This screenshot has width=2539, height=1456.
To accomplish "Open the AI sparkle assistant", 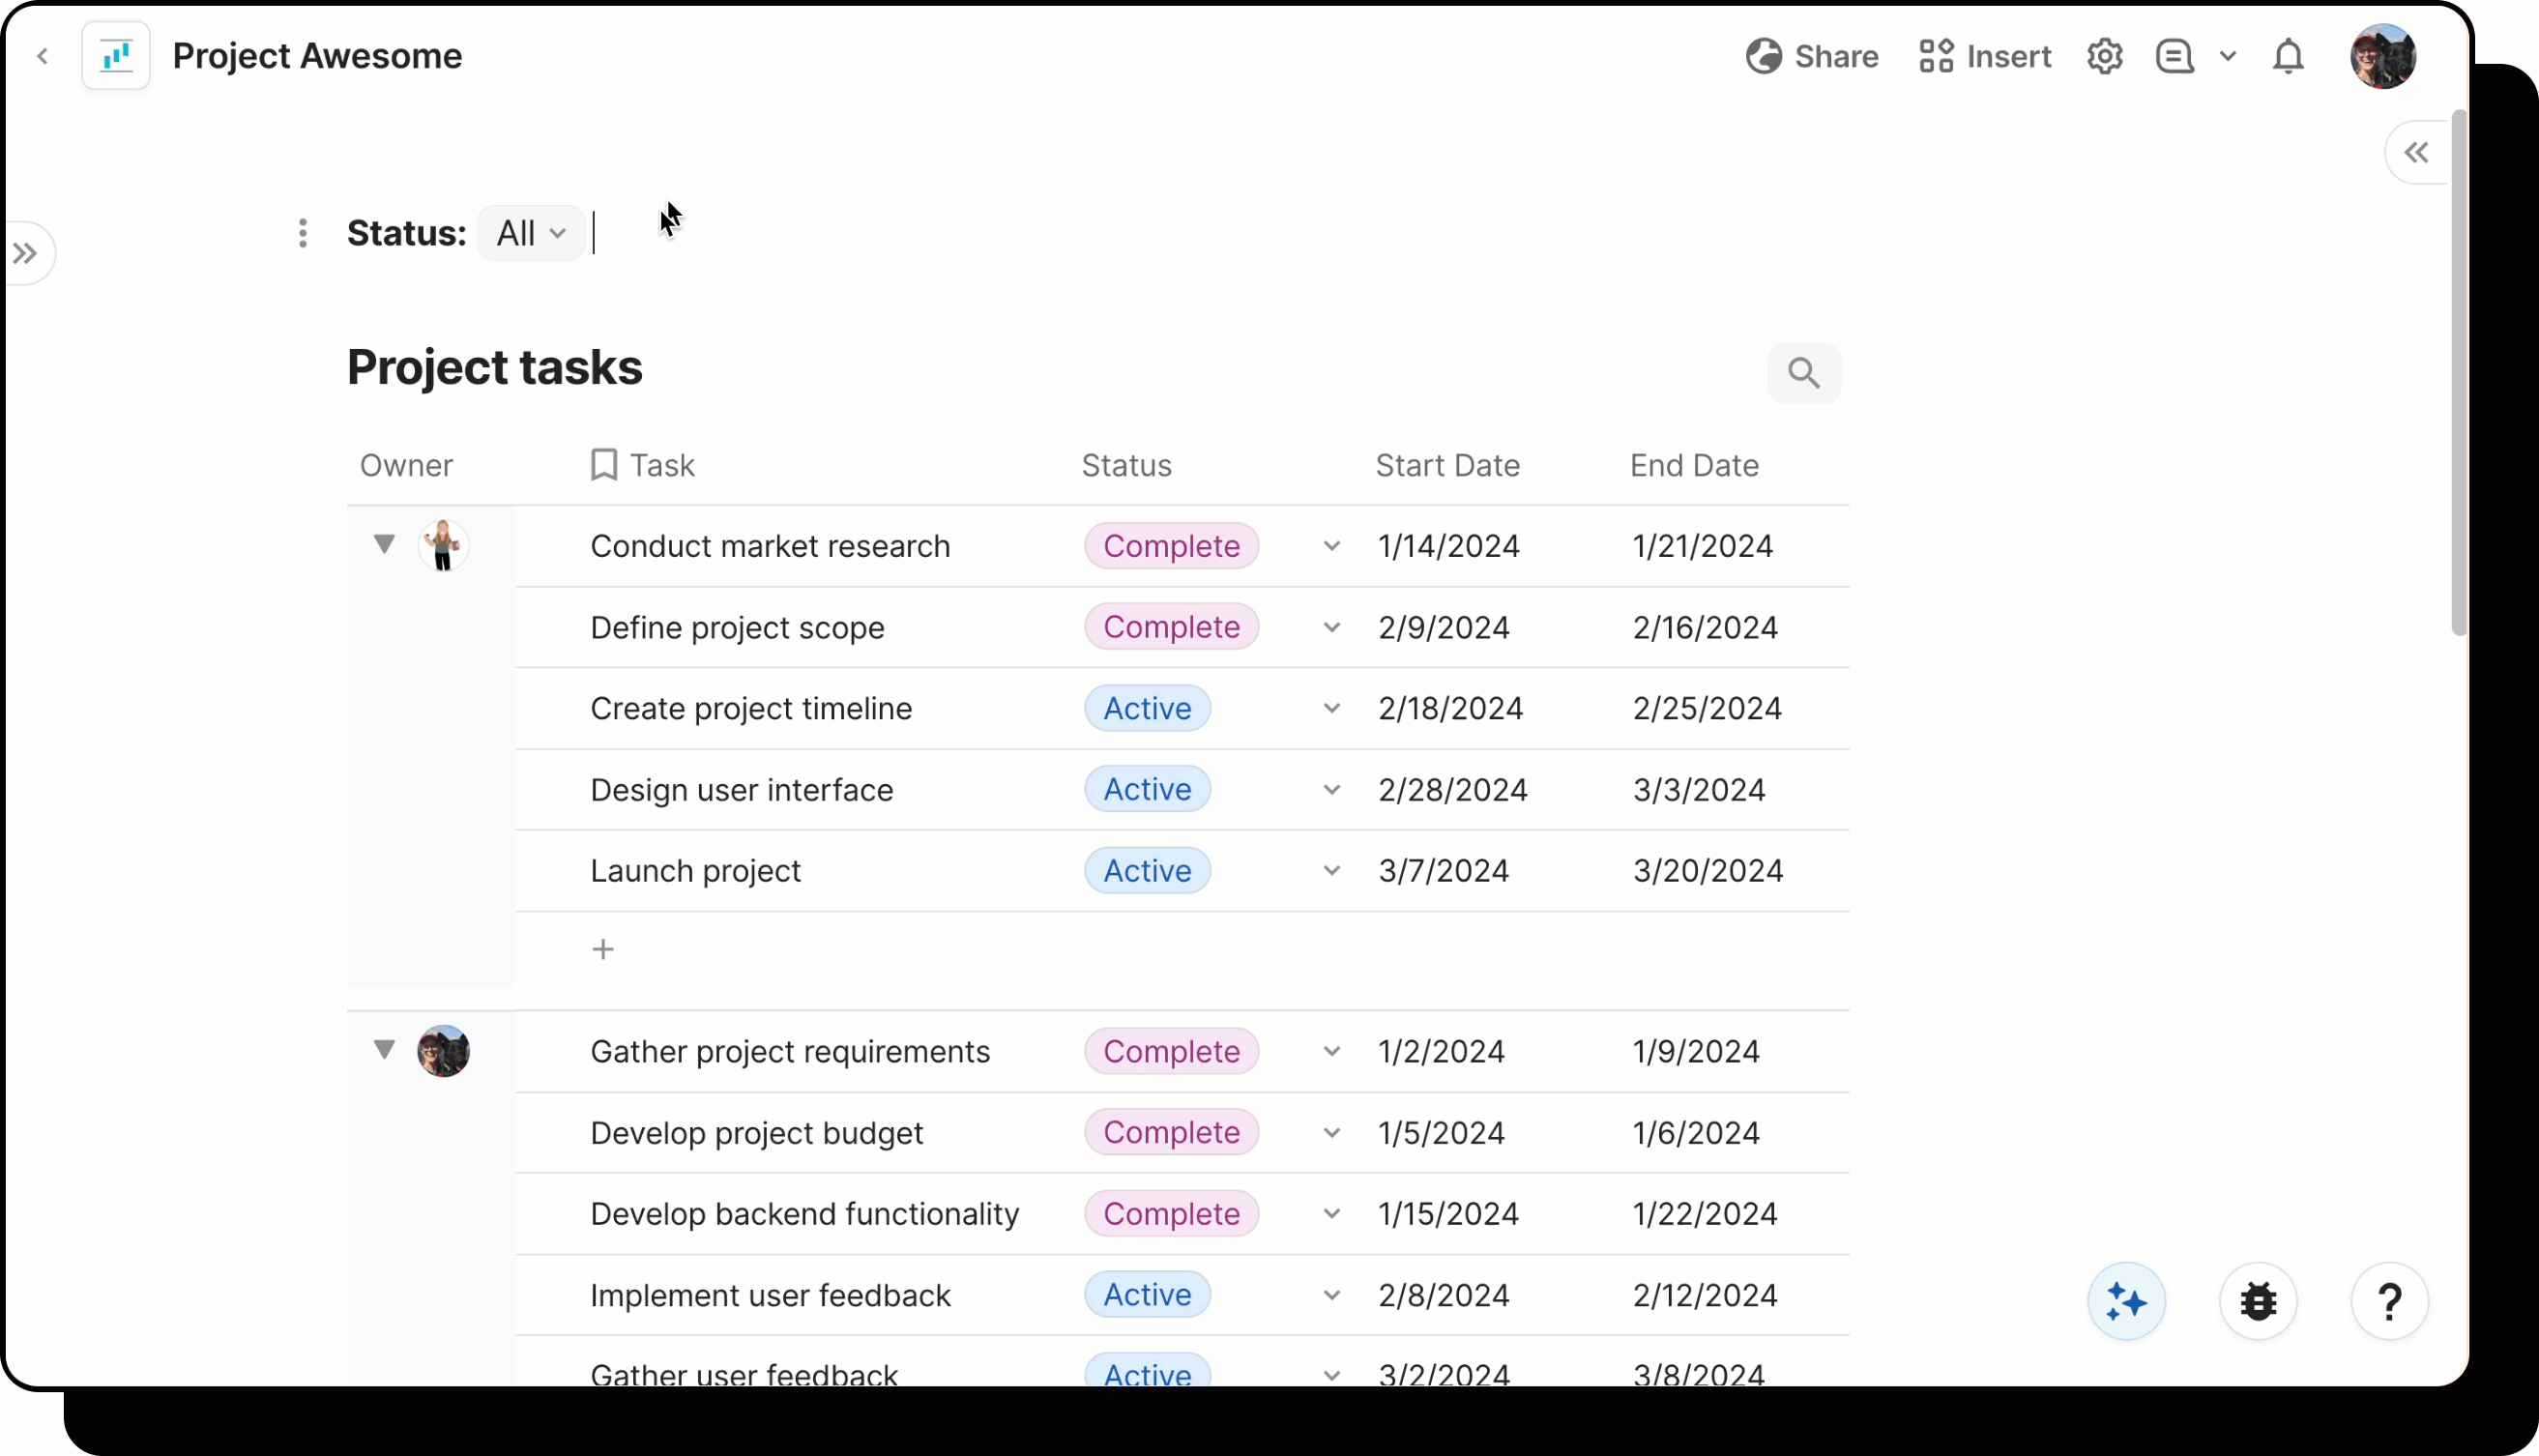I will [2126, 1301].
